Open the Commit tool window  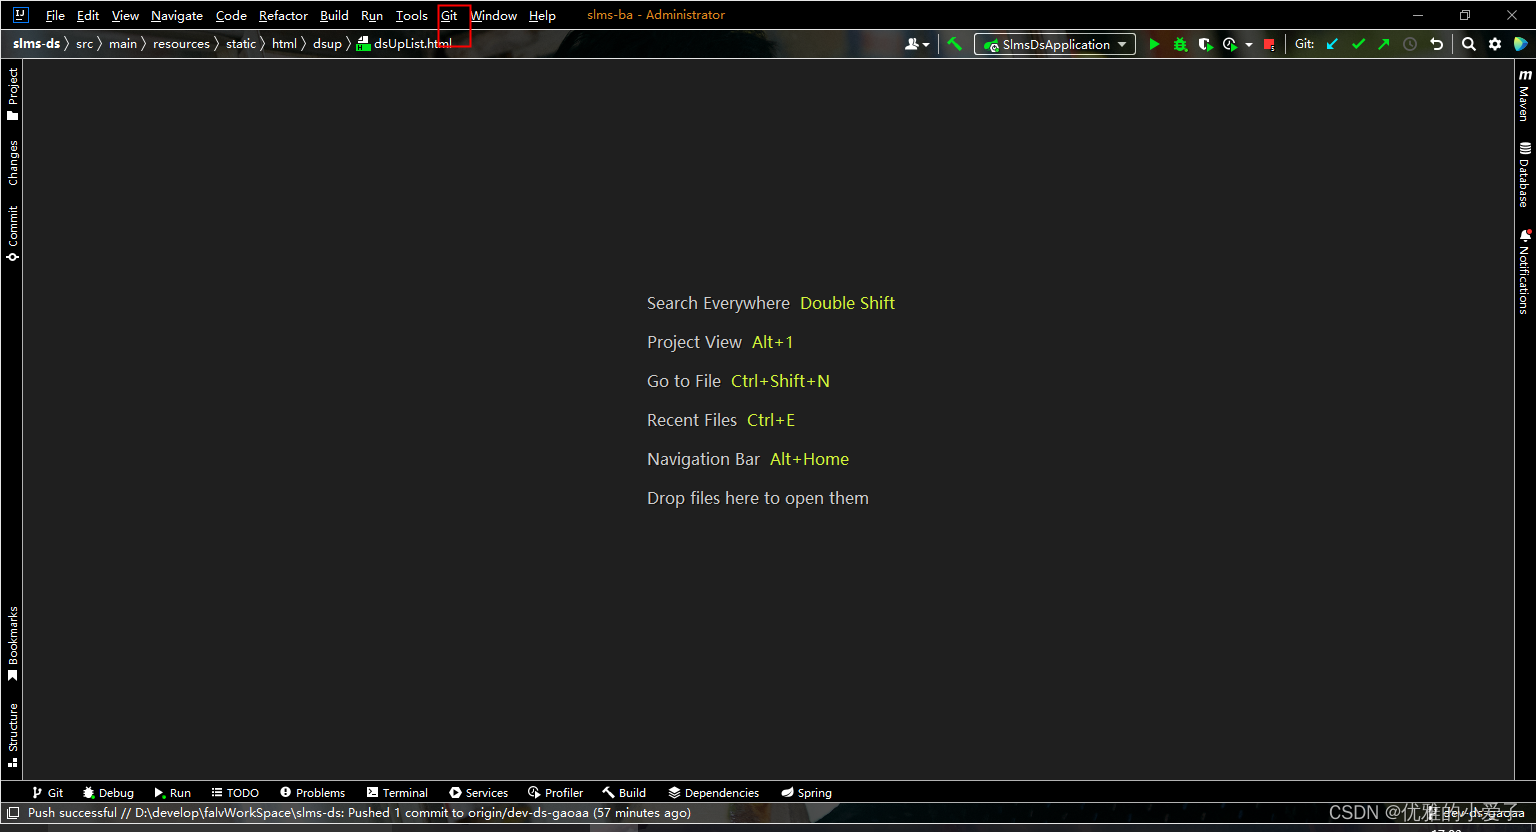pos(13,234)
